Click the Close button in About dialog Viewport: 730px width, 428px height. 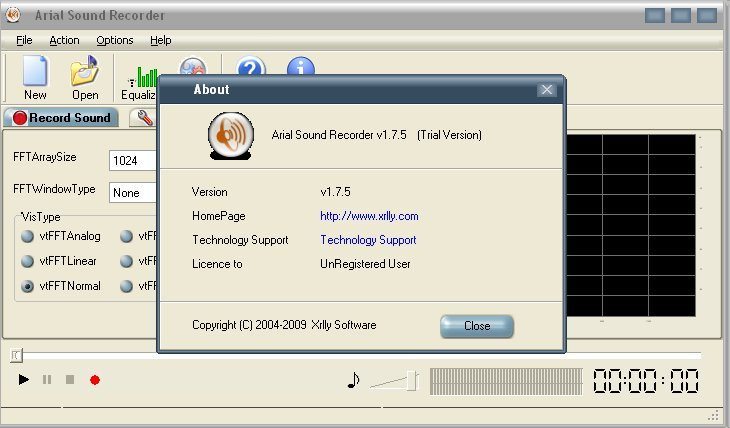[x=477, y=326]
